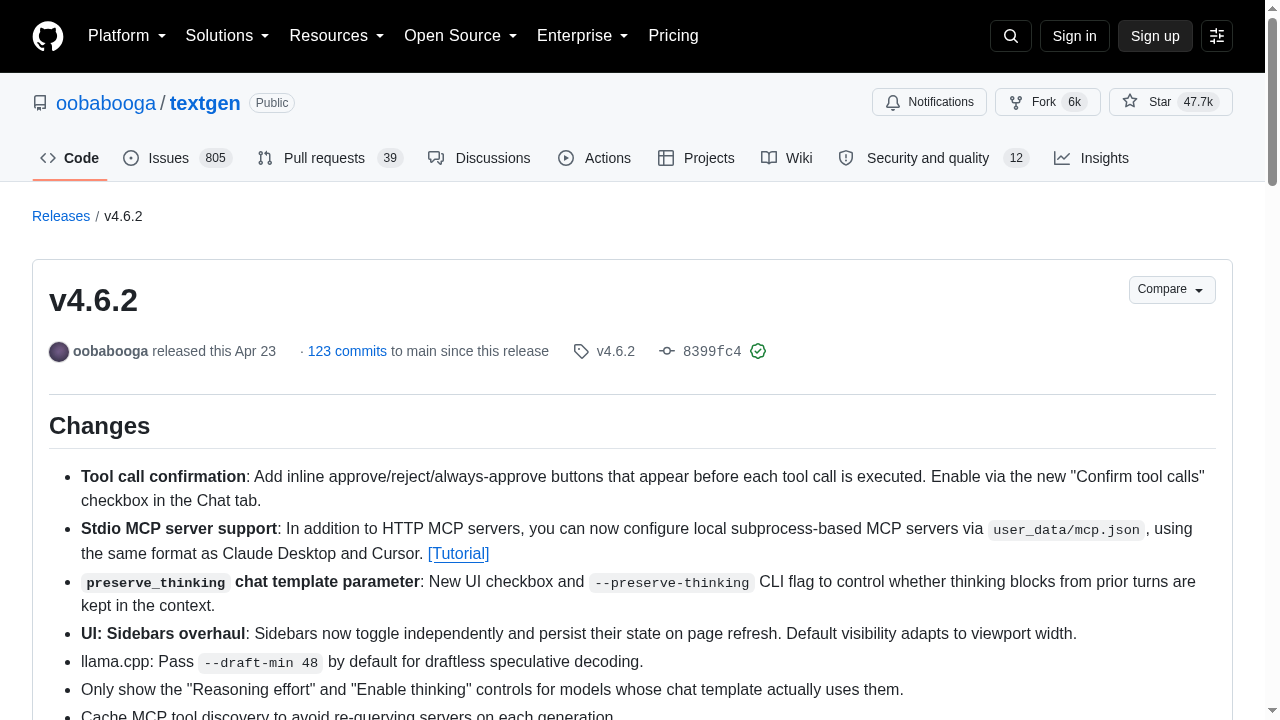Open the Actions tab
The height and width of the screenshot is (720, 1280).
(594, 158)
